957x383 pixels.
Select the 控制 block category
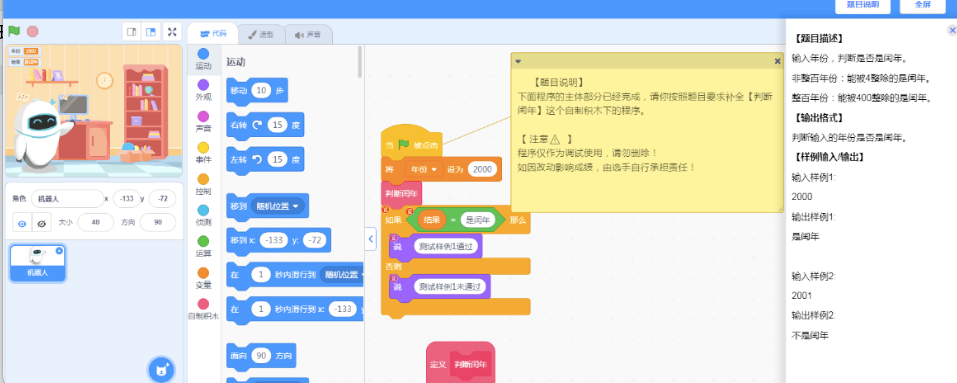(x=203, y=185)
